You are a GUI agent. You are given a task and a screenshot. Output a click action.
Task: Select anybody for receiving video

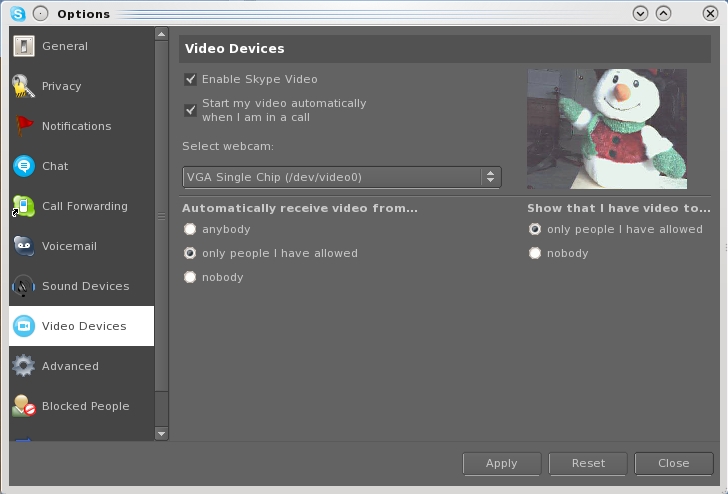pos(190,229)
